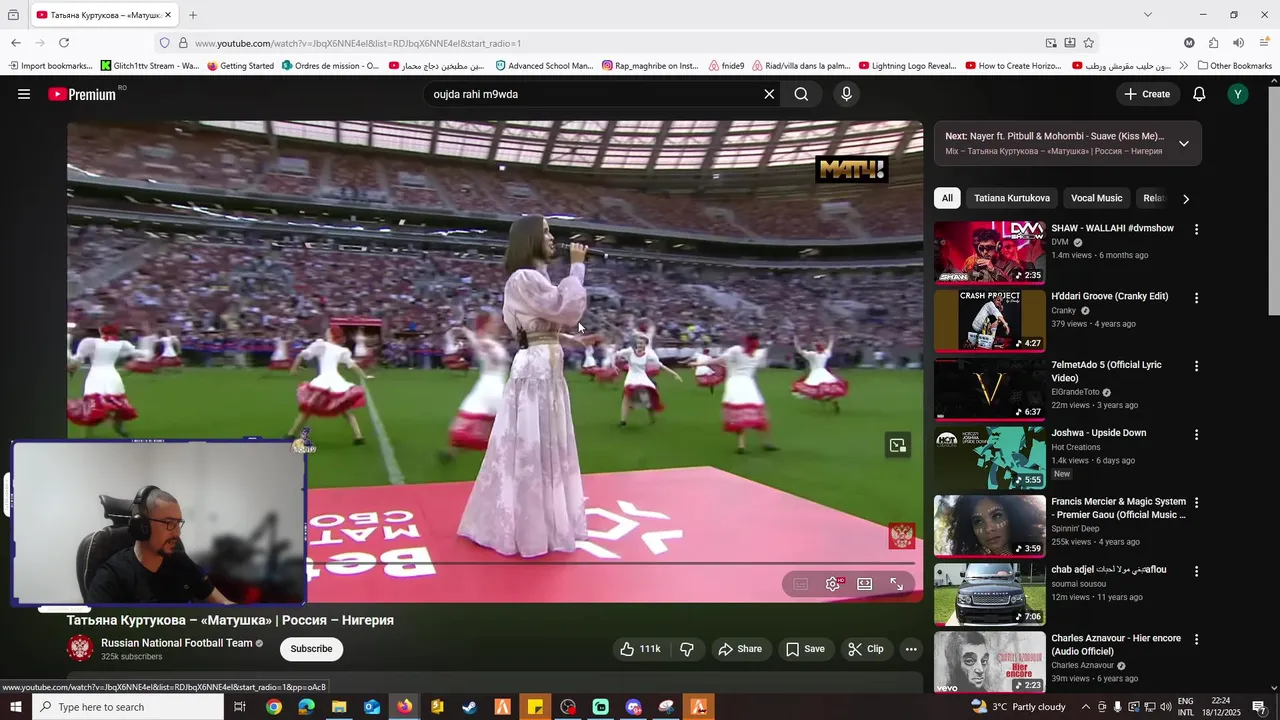Screen dimensions: 1280x720
Task: Open Chrome from the taskbar
Action: click(273, 707)
